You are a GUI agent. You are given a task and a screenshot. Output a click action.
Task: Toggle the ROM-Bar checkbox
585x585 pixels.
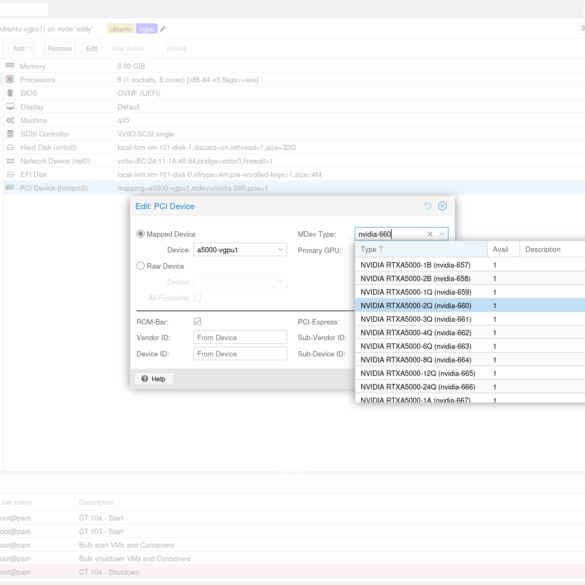point(197,322)
